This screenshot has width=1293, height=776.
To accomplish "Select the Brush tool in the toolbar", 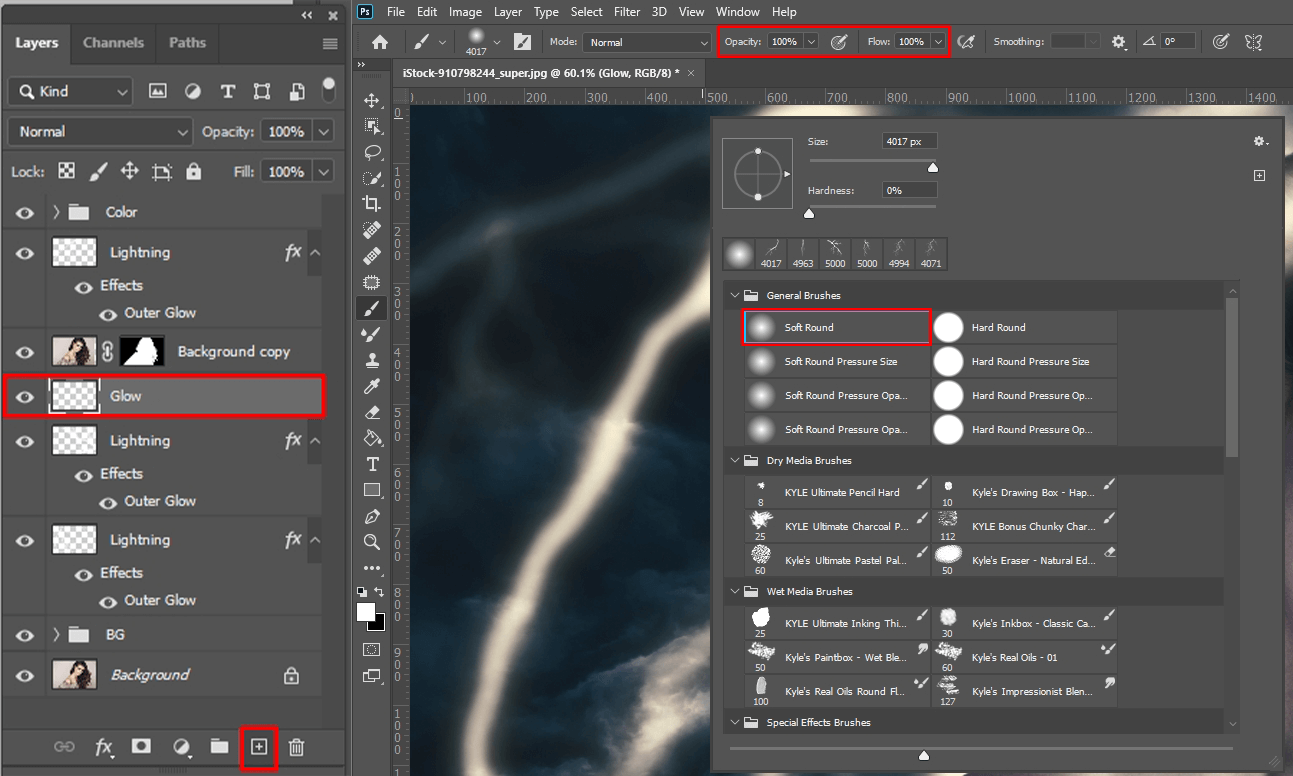I will [x=372, y=308].
